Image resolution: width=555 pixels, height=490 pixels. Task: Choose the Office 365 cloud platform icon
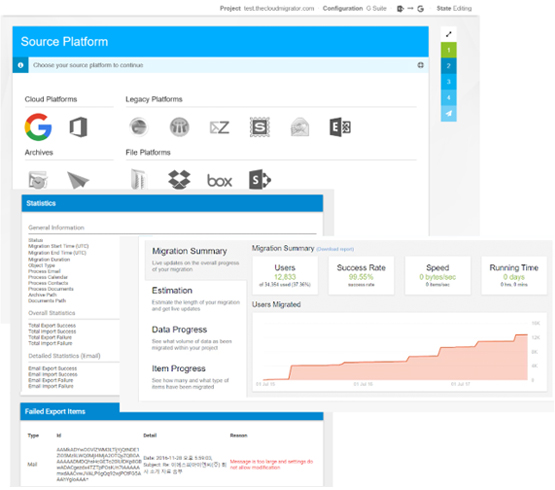click(78, 127)
